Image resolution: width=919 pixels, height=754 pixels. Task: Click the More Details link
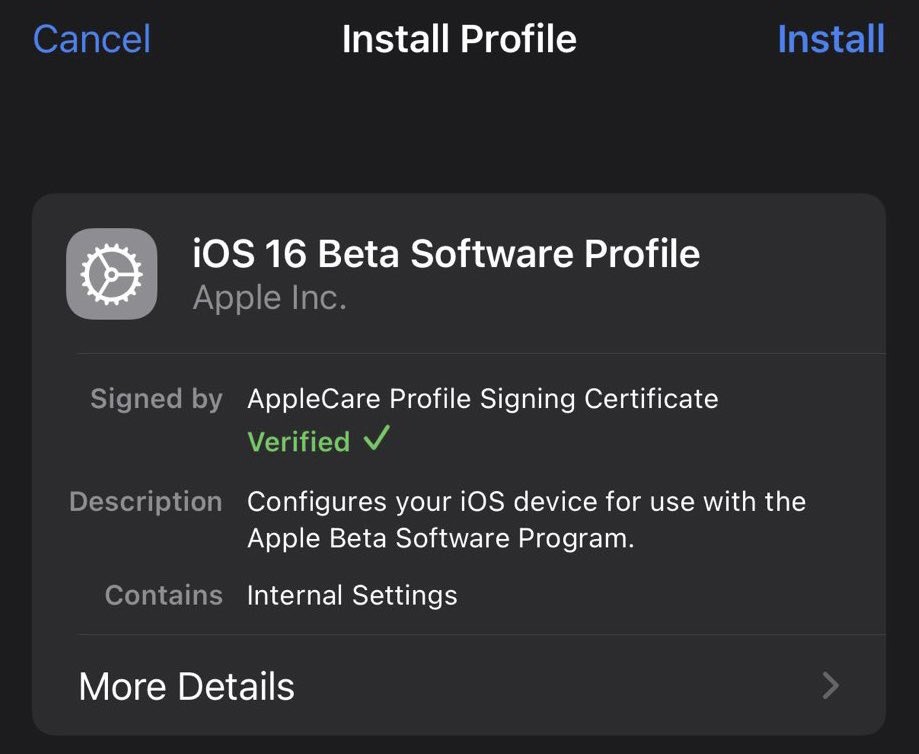186,686
